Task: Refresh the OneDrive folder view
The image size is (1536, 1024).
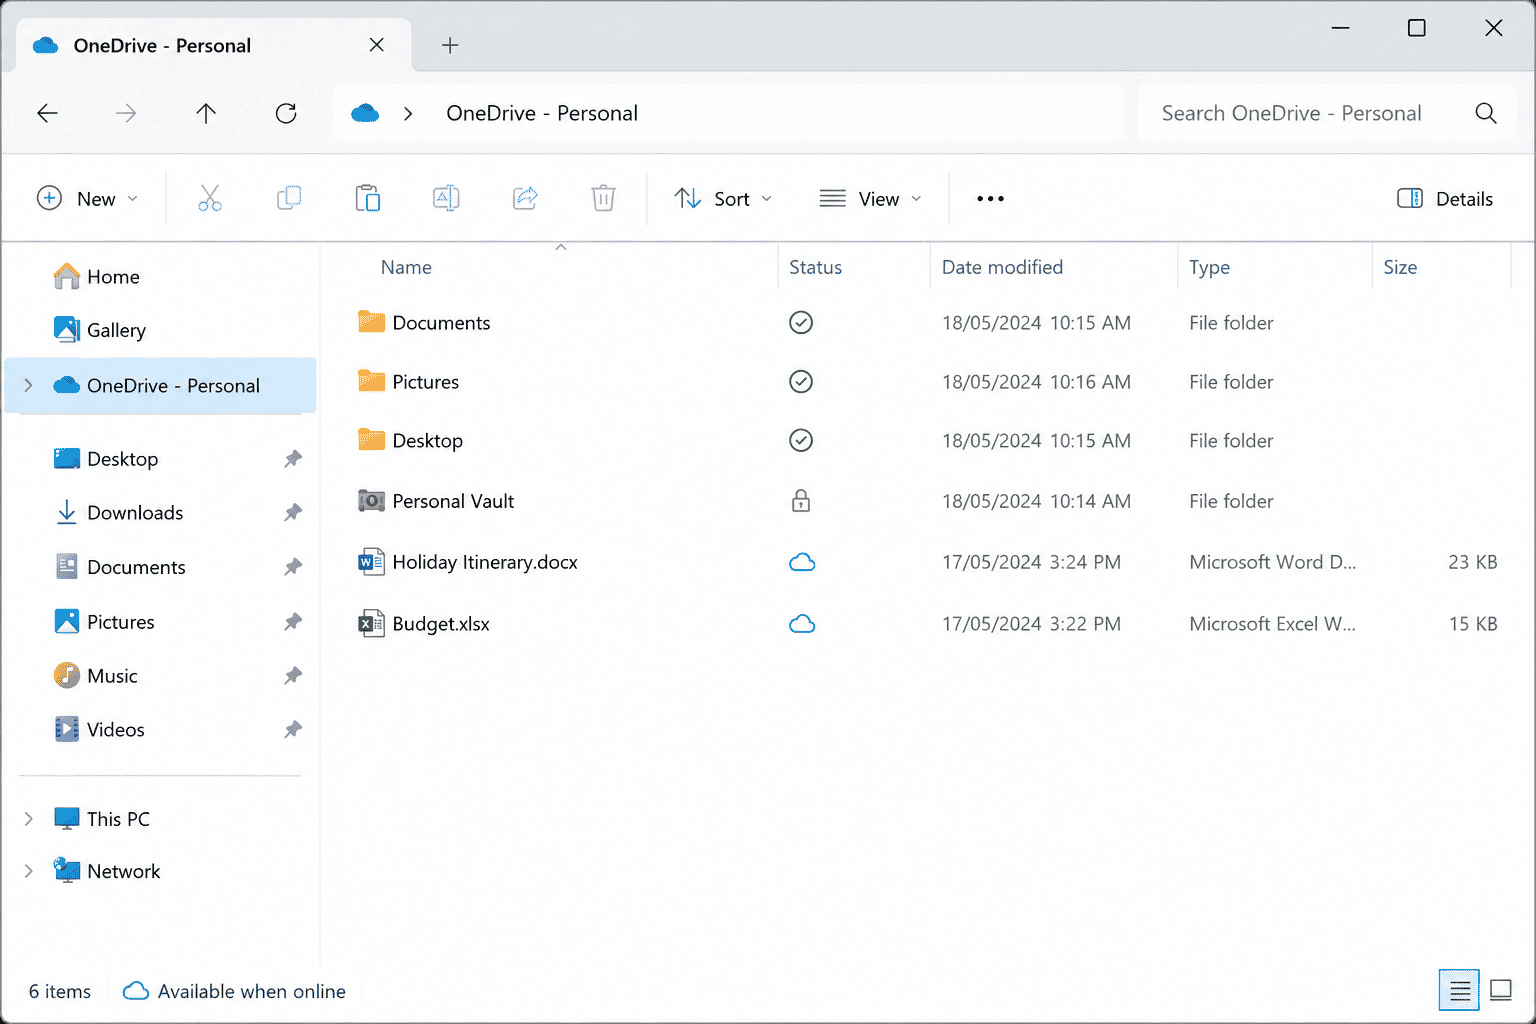Action: point(286,113)
